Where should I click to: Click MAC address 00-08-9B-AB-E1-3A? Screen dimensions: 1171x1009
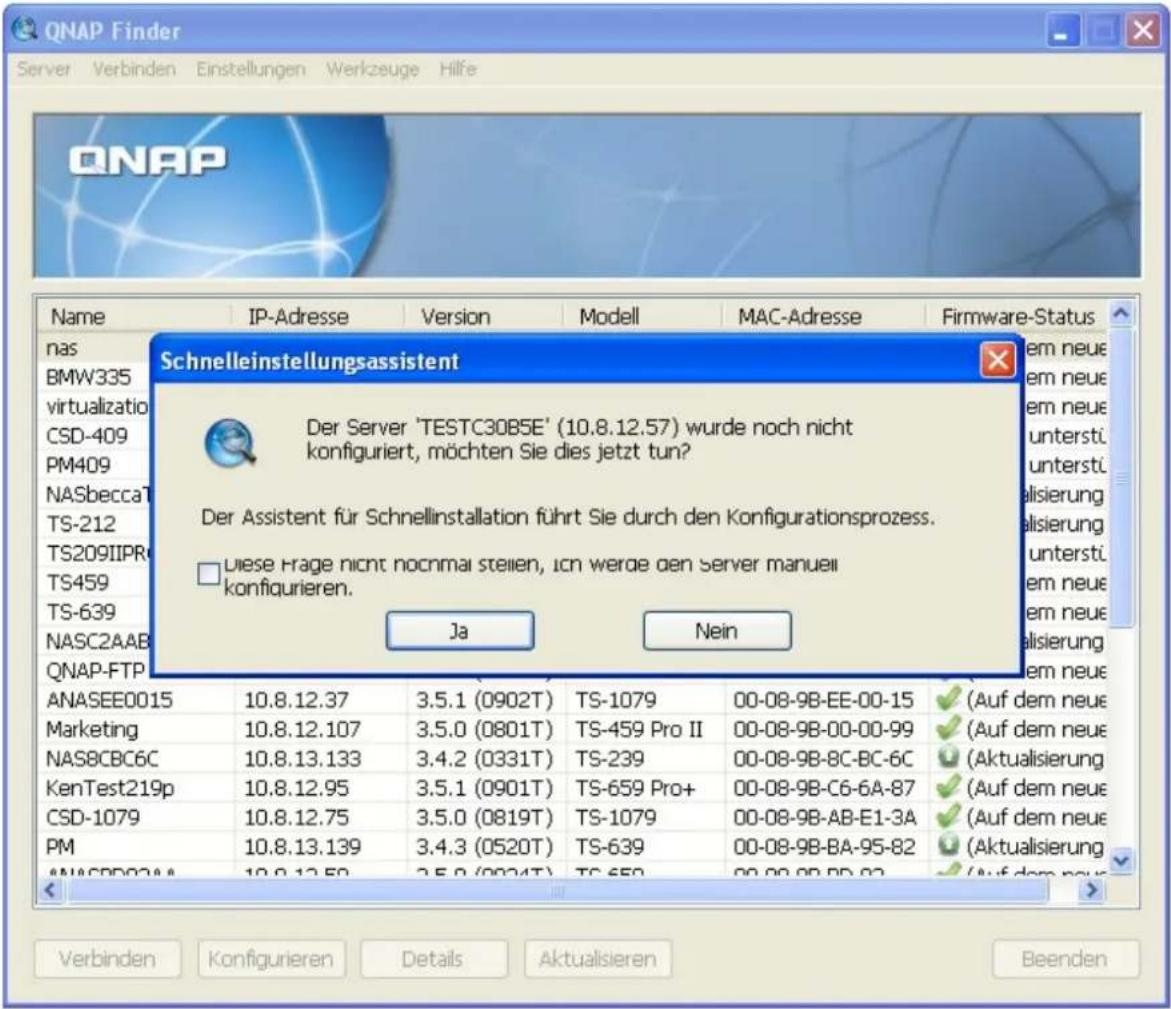coord(824,817)
